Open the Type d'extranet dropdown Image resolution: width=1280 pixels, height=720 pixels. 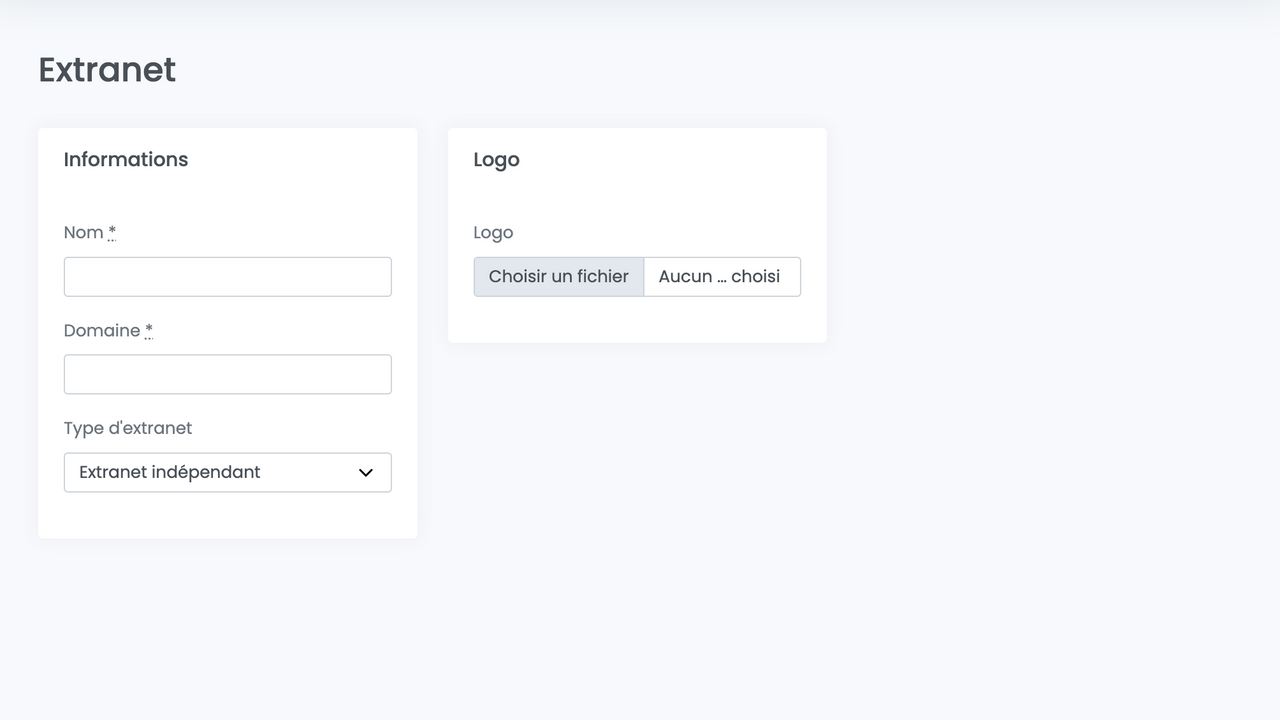tap(227, 473)
